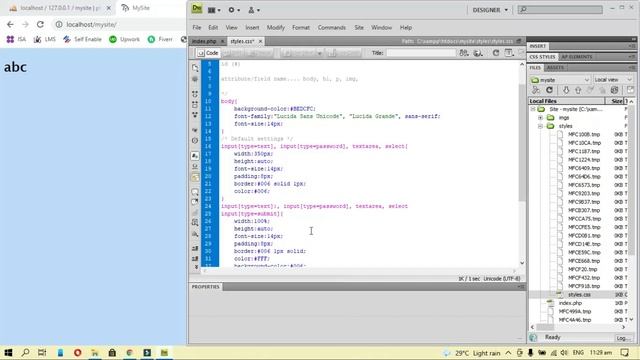Open the INSERT panel tab

click(x=538, y=46)
